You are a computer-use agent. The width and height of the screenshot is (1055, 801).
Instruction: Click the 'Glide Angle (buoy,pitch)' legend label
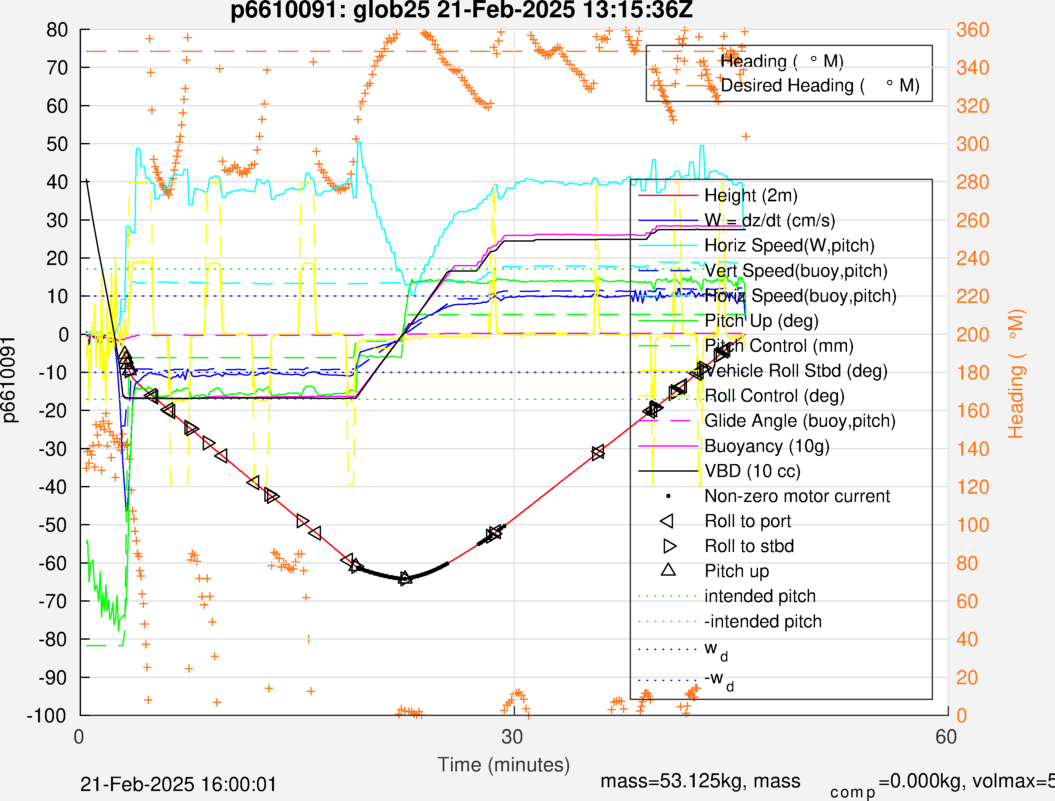click(800, 421)
